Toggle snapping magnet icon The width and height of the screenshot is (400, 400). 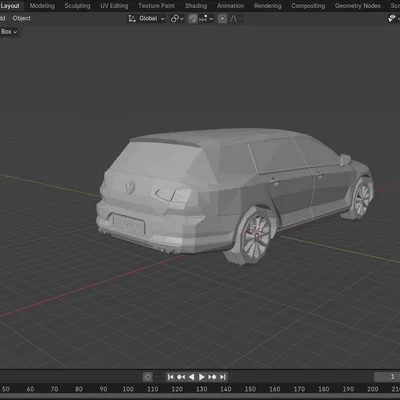[193, 19]
